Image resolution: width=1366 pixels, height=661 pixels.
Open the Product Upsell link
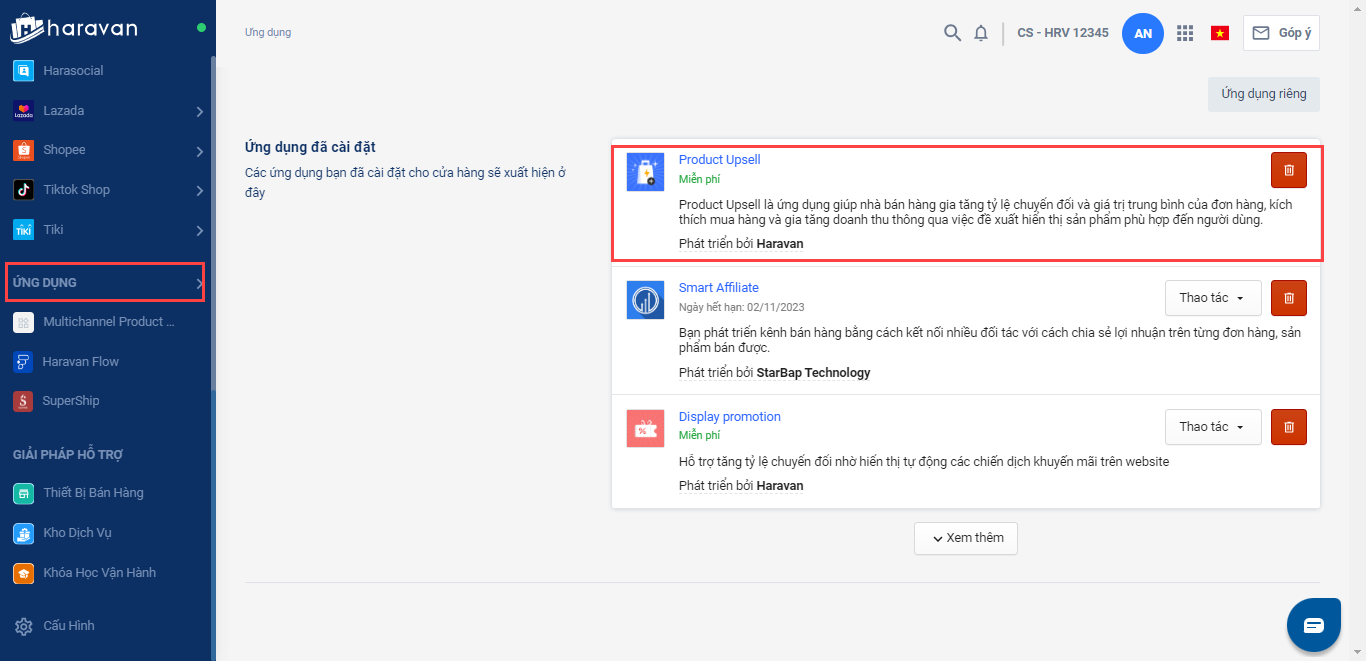click(x=719, y=160)
